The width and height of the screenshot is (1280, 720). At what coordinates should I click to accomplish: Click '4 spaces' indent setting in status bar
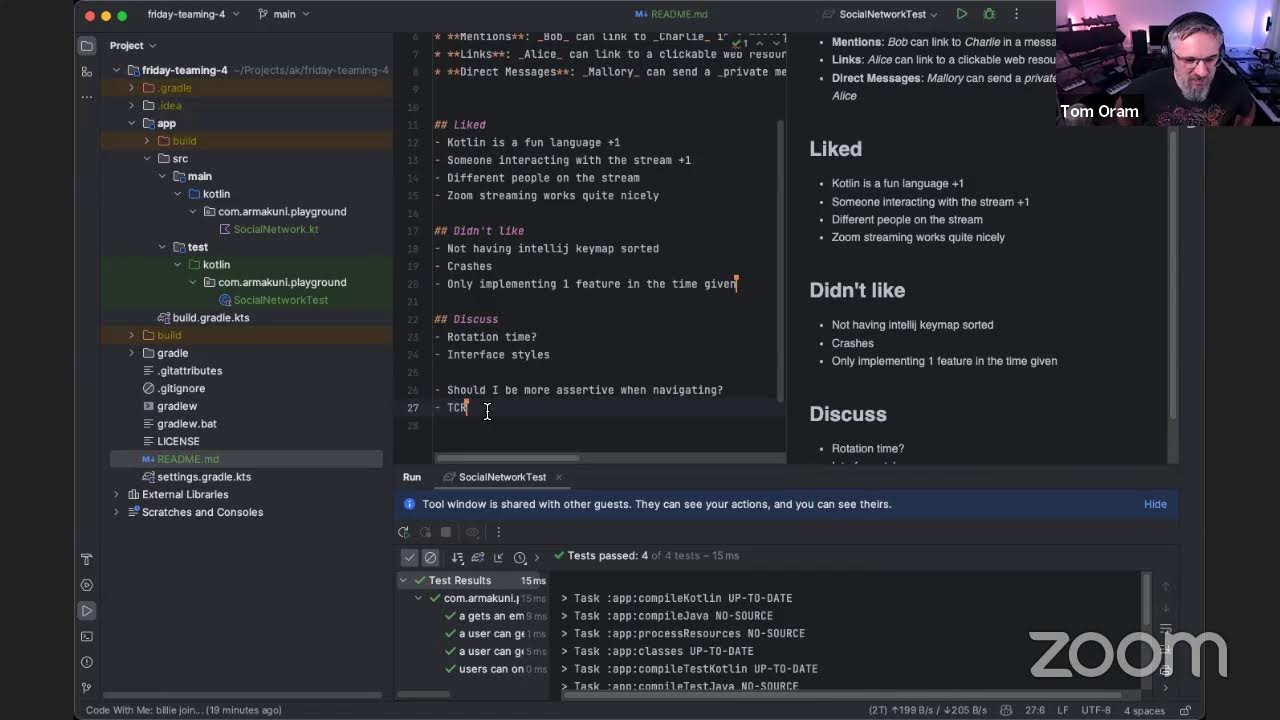1144,710
